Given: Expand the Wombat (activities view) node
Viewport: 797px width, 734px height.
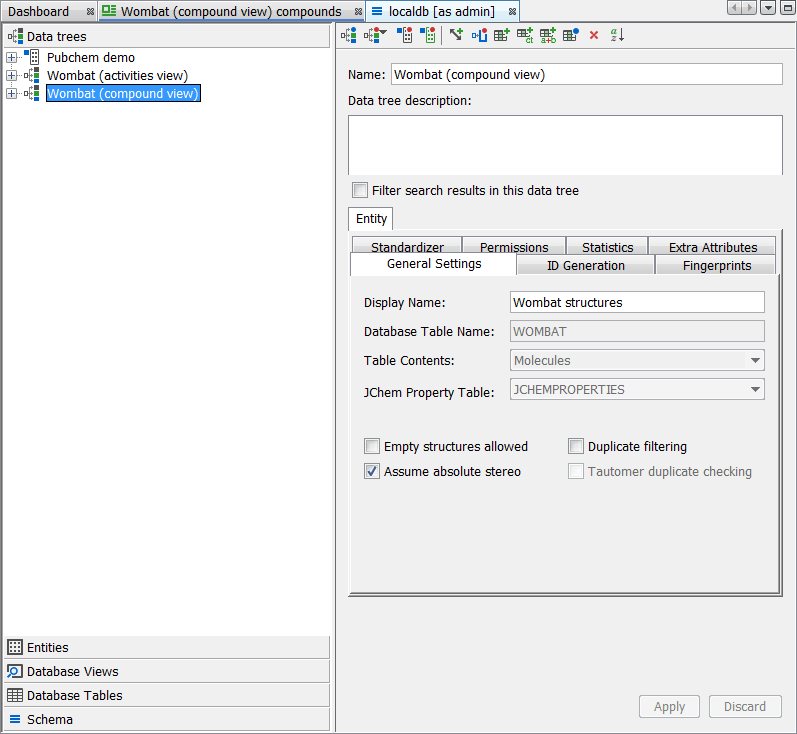Looking at the screenshot, I should tap(12, 76).
